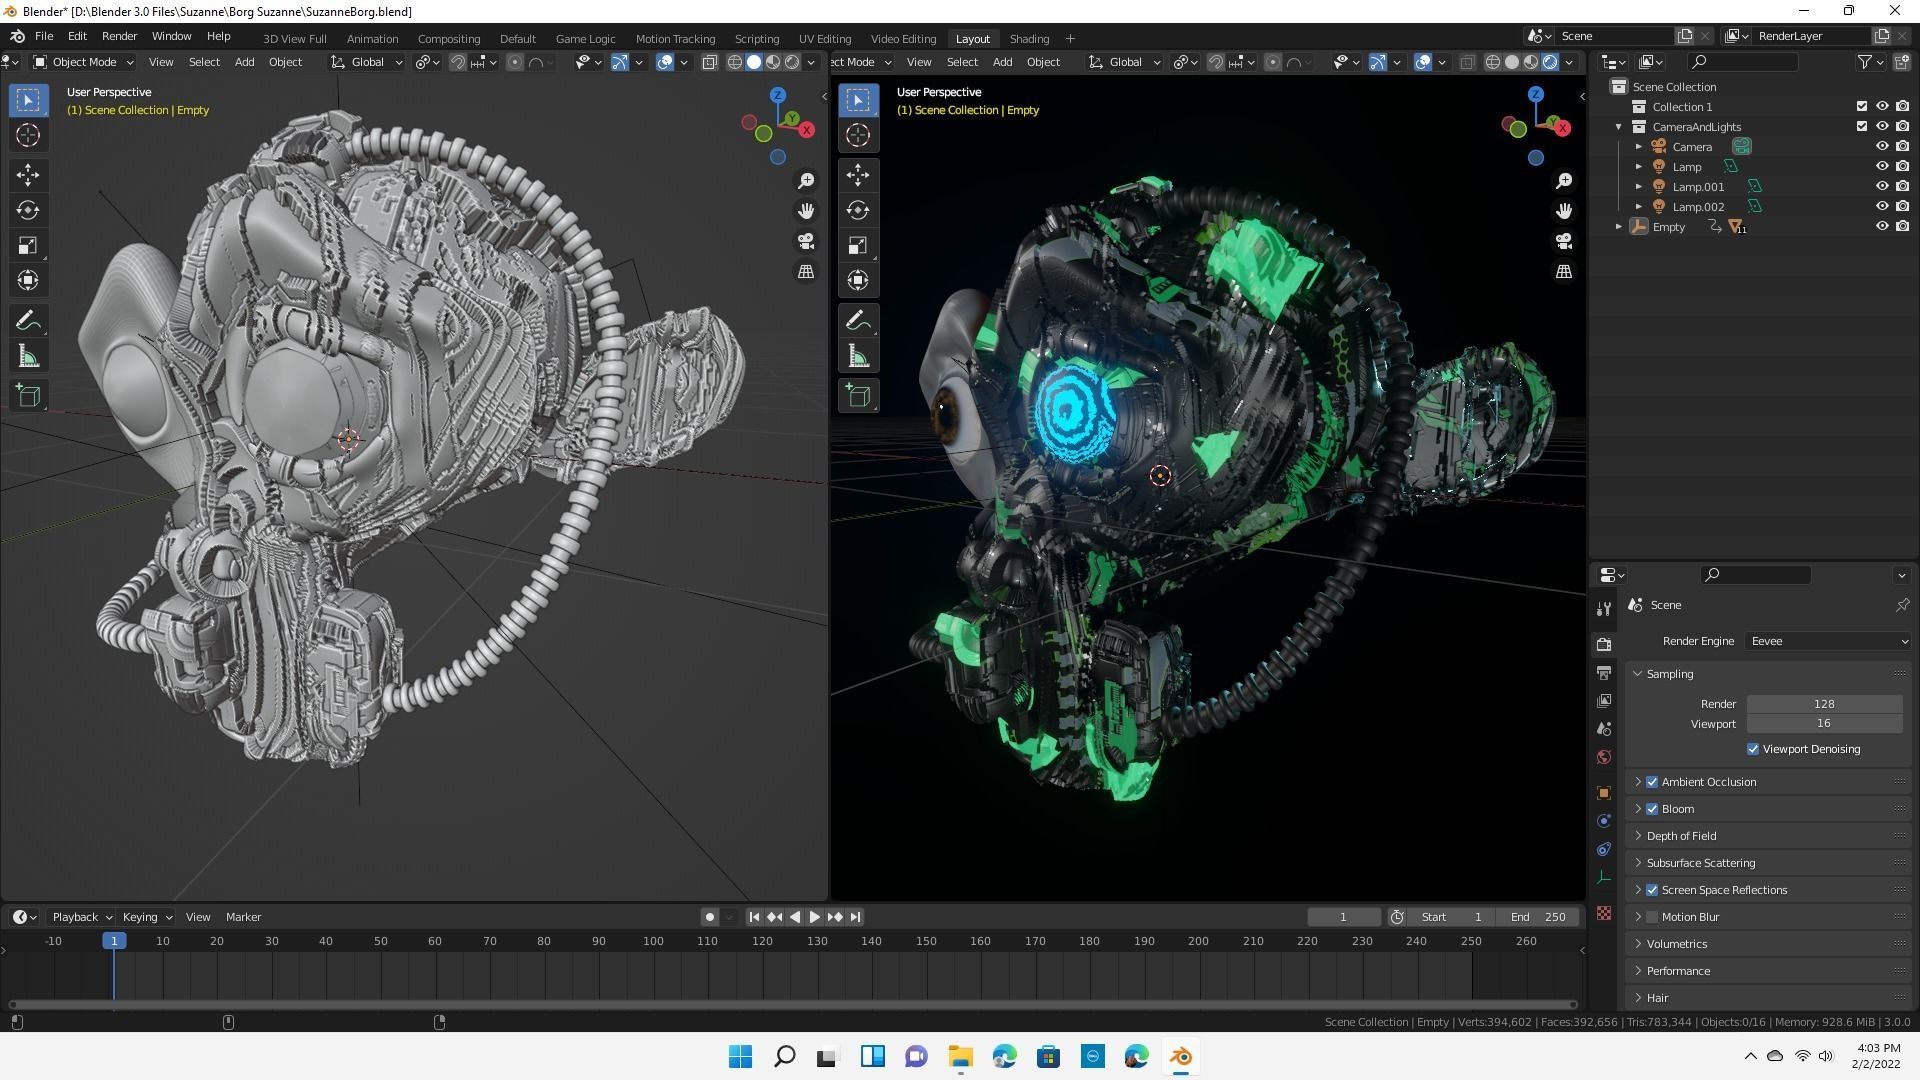Open the Object properties tab

[1604, 793]
